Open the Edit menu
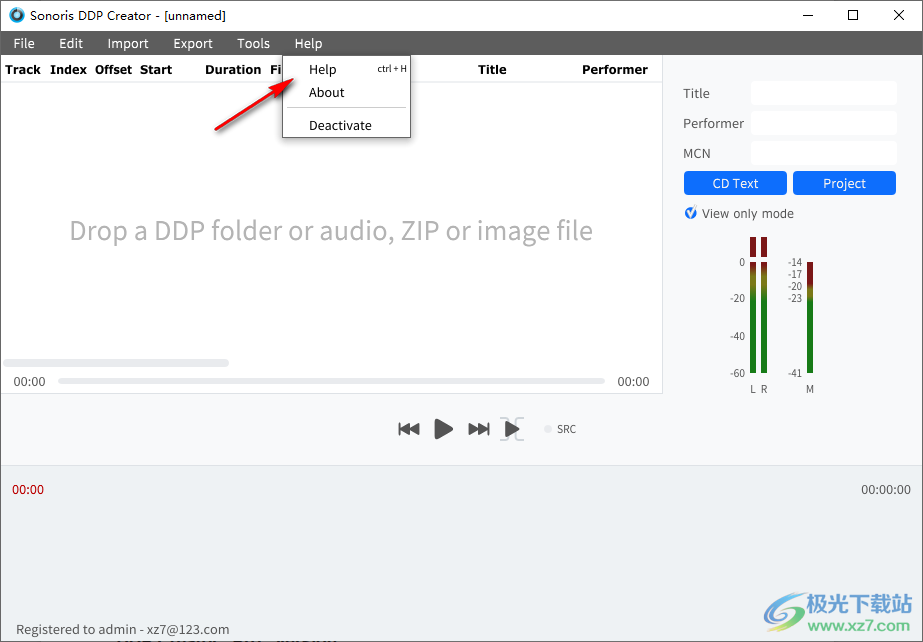 pos(70,43)
